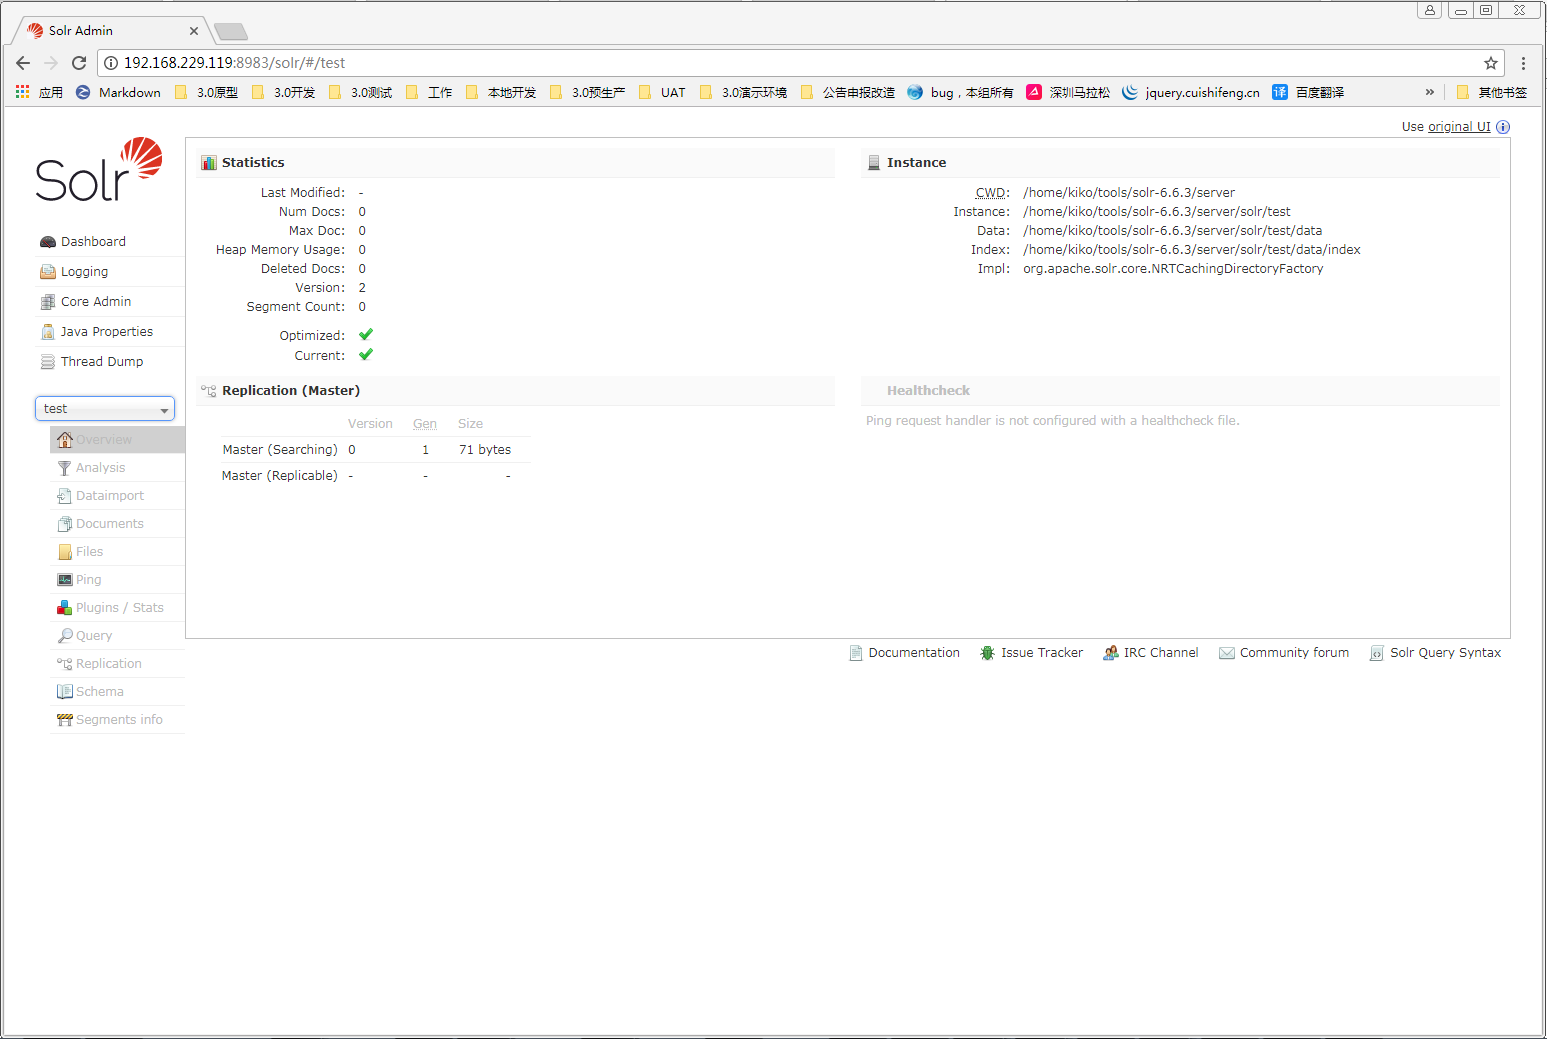Viewport: 1547px width, 1039px height.
Task: Click the Query magnifier icon
Action: 65,636
